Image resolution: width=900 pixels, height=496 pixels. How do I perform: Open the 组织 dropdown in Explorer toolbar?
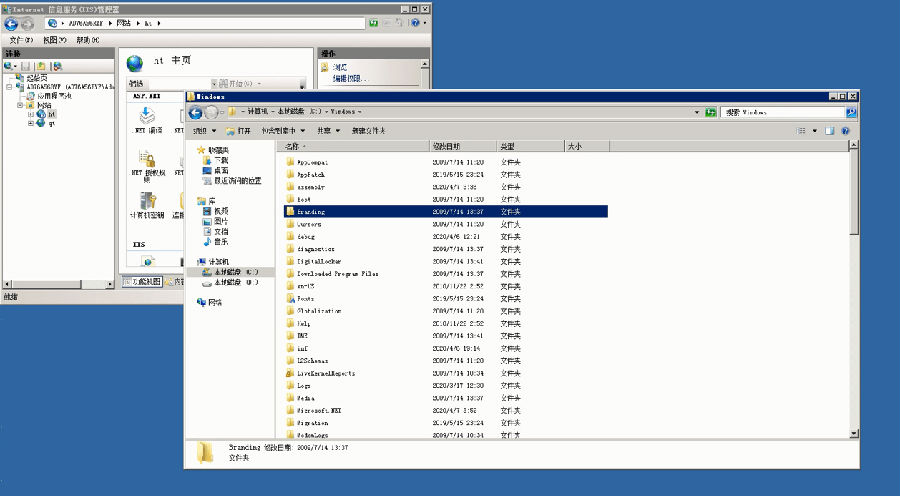pyautogui.click(x=203, y=130)
